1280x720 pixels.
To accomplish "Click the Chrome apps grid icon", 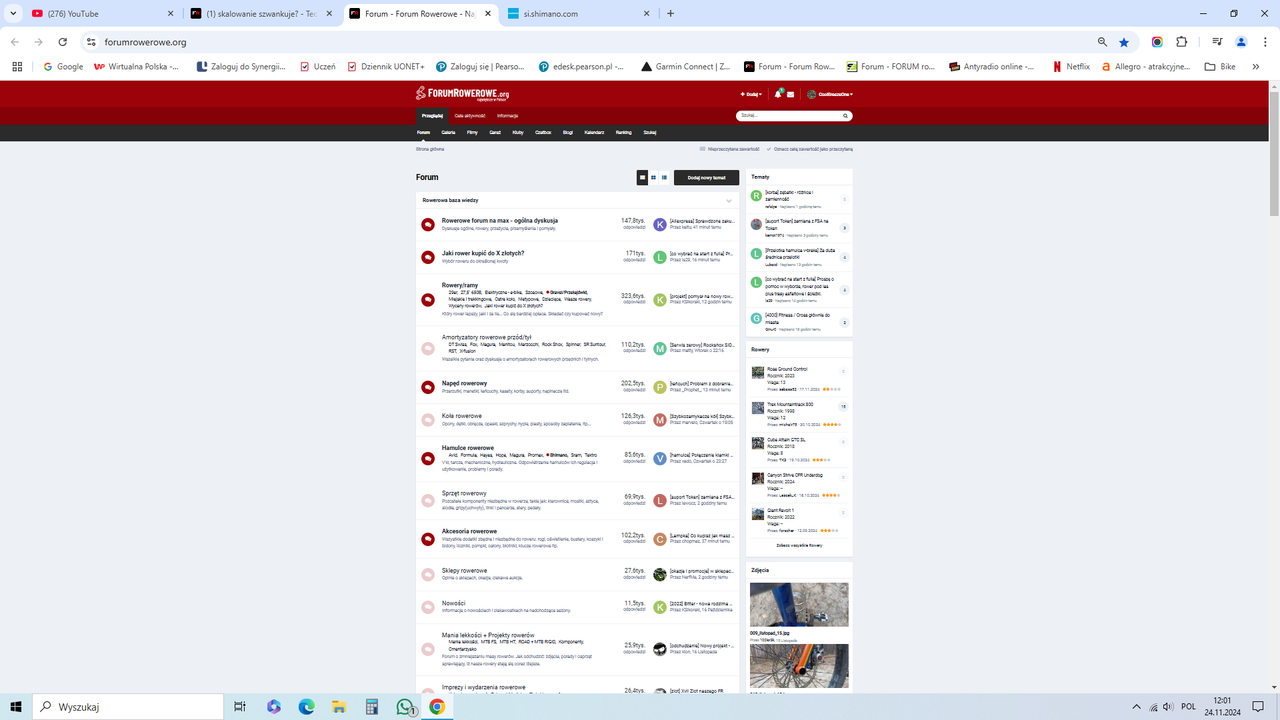I will [x=17, y=67].
